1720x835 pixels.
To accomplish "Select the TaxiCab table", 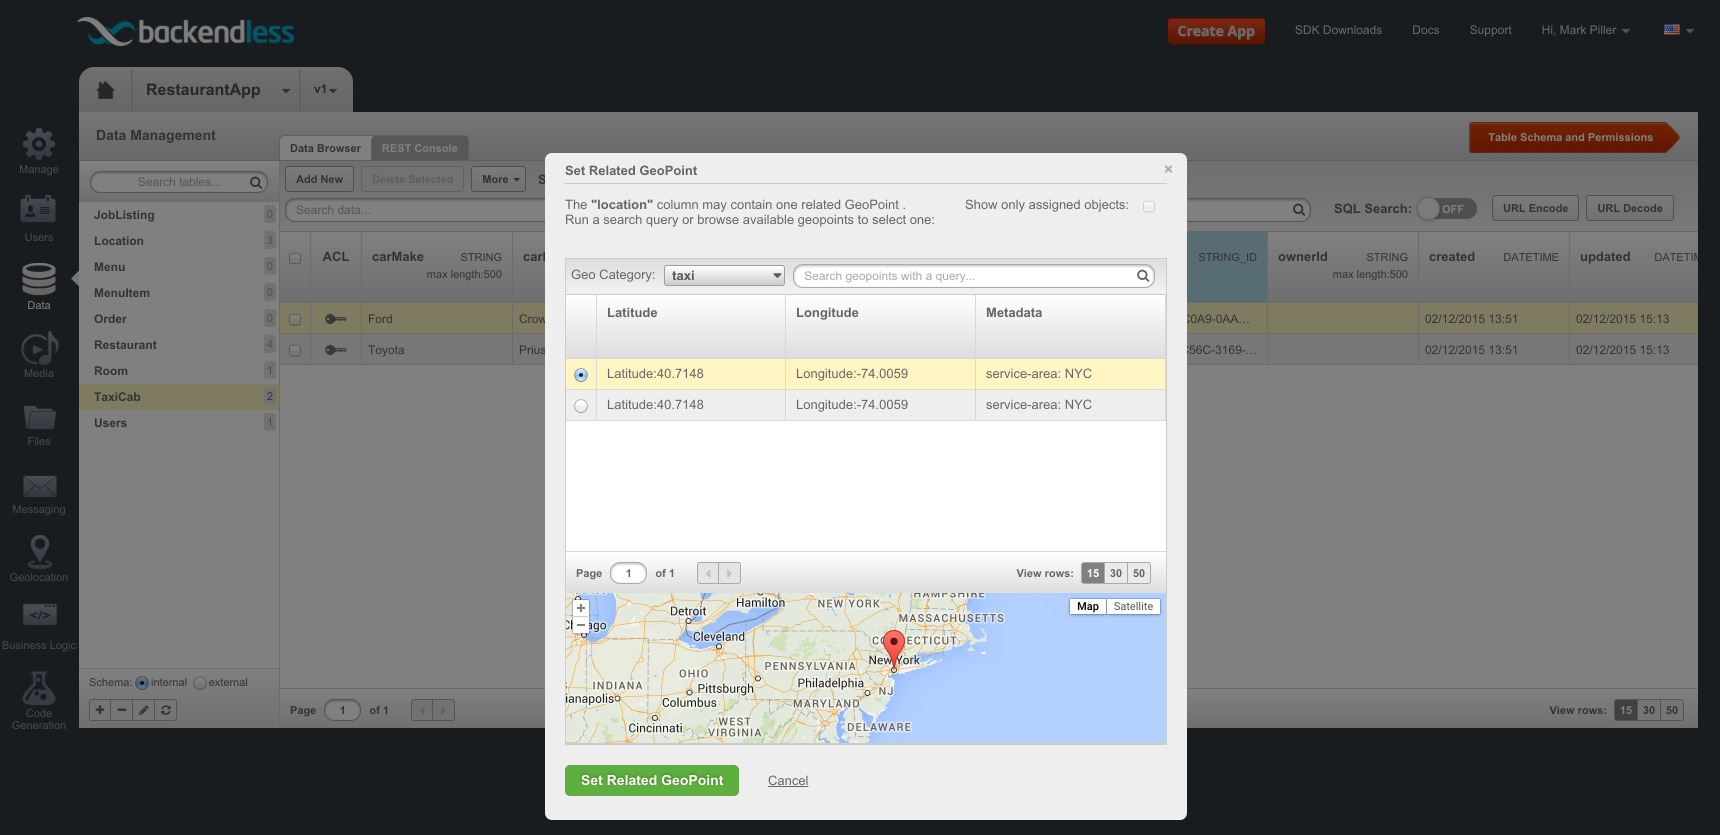I will click(178, 397).
